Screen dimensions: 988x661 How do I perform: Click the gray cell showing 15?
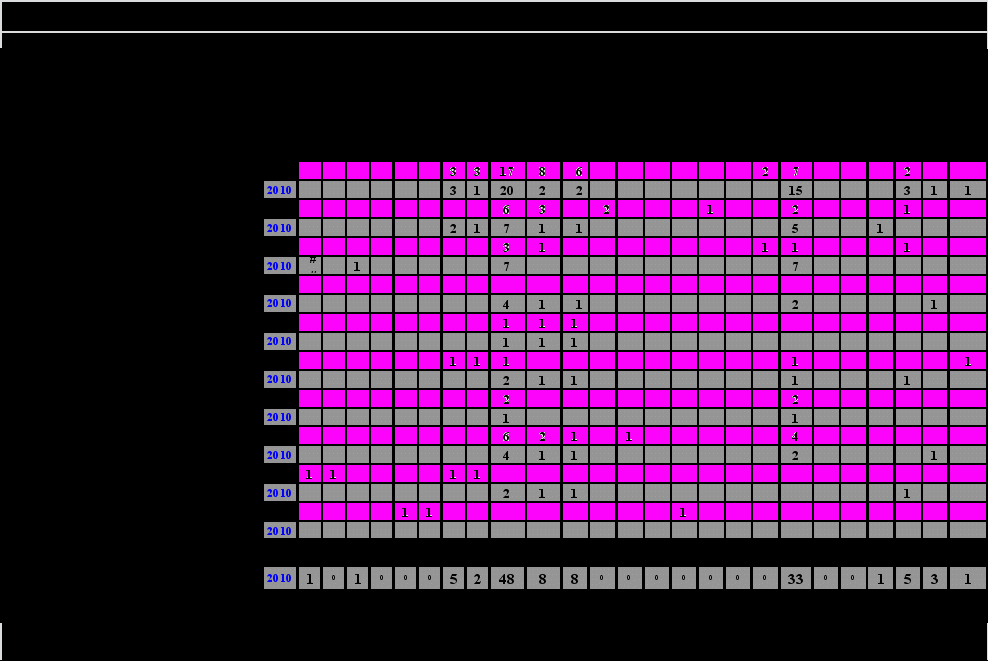[795, 190]
